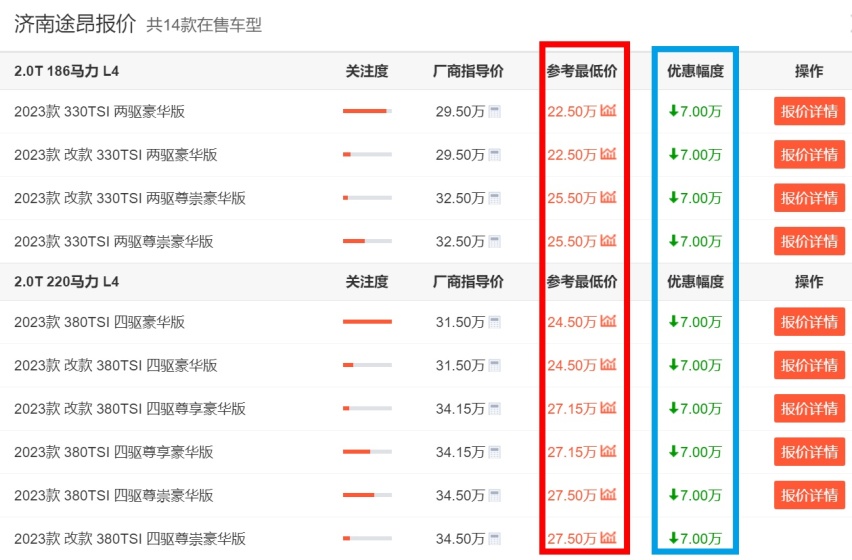
Task: Click 共14款在售车型 text in title
Action: click(204, 25)
